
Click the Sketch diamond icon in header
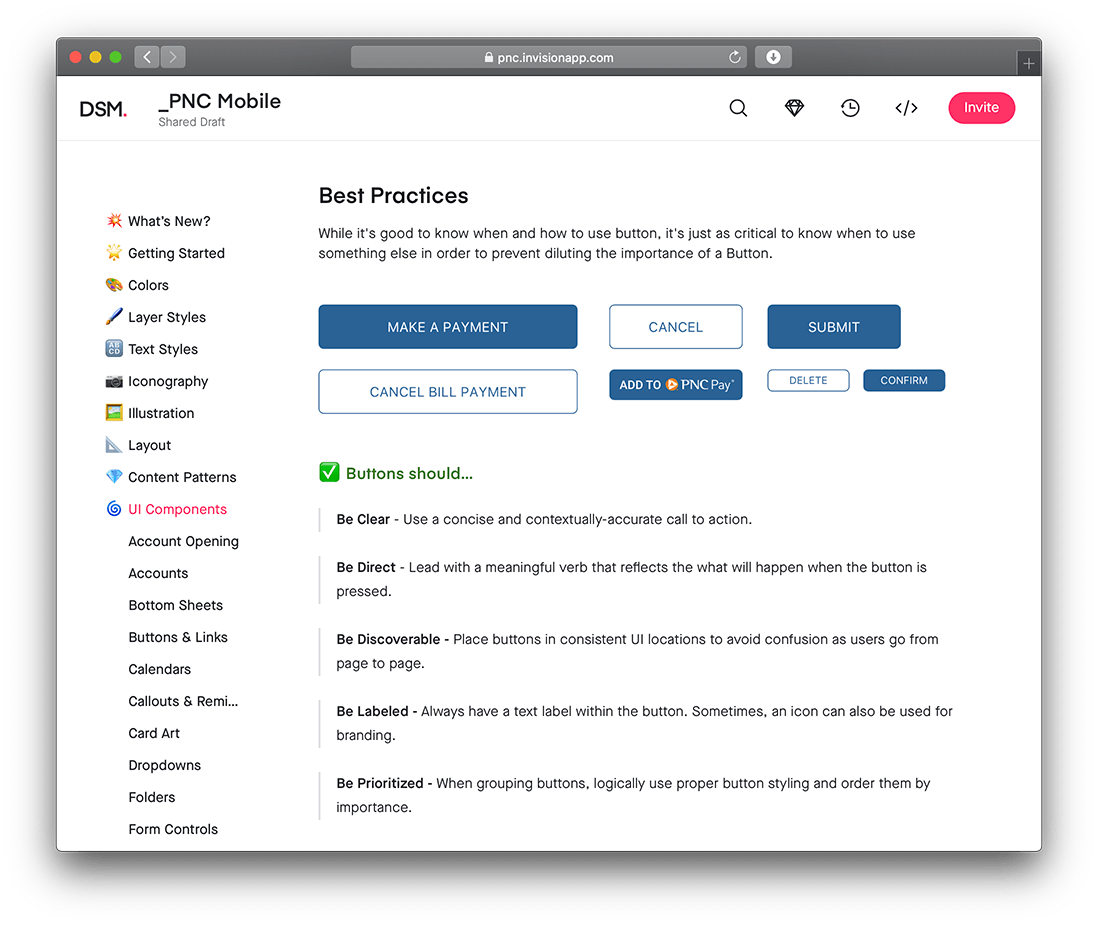pyautogui.click(x=794, y=108)
